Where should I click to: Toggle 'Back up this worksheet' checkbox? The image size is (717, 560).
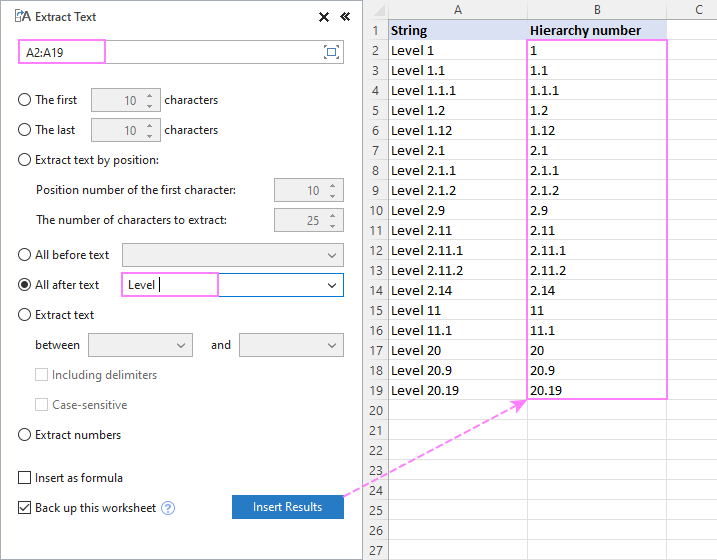click(x=24, y=508)
